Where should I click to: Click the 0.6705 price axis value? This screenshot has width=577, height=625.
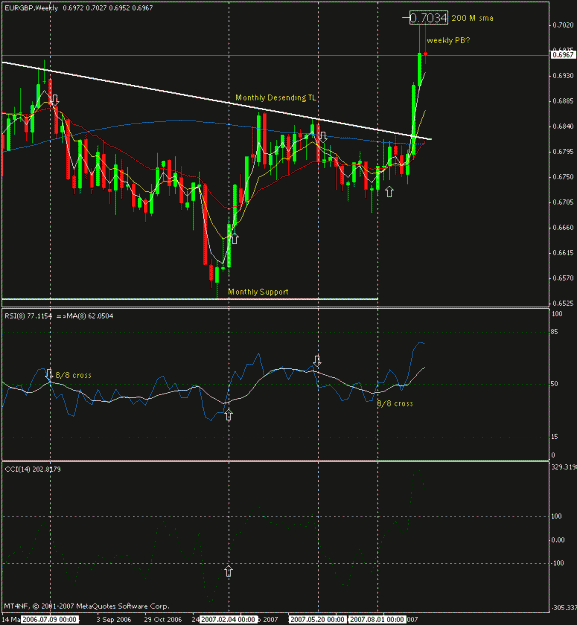coord(563,202)
